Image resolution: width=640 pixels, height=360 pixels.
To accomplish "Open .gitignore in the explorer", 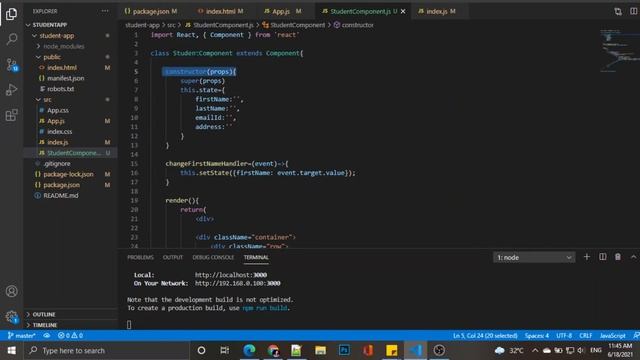I will [57, 164].
